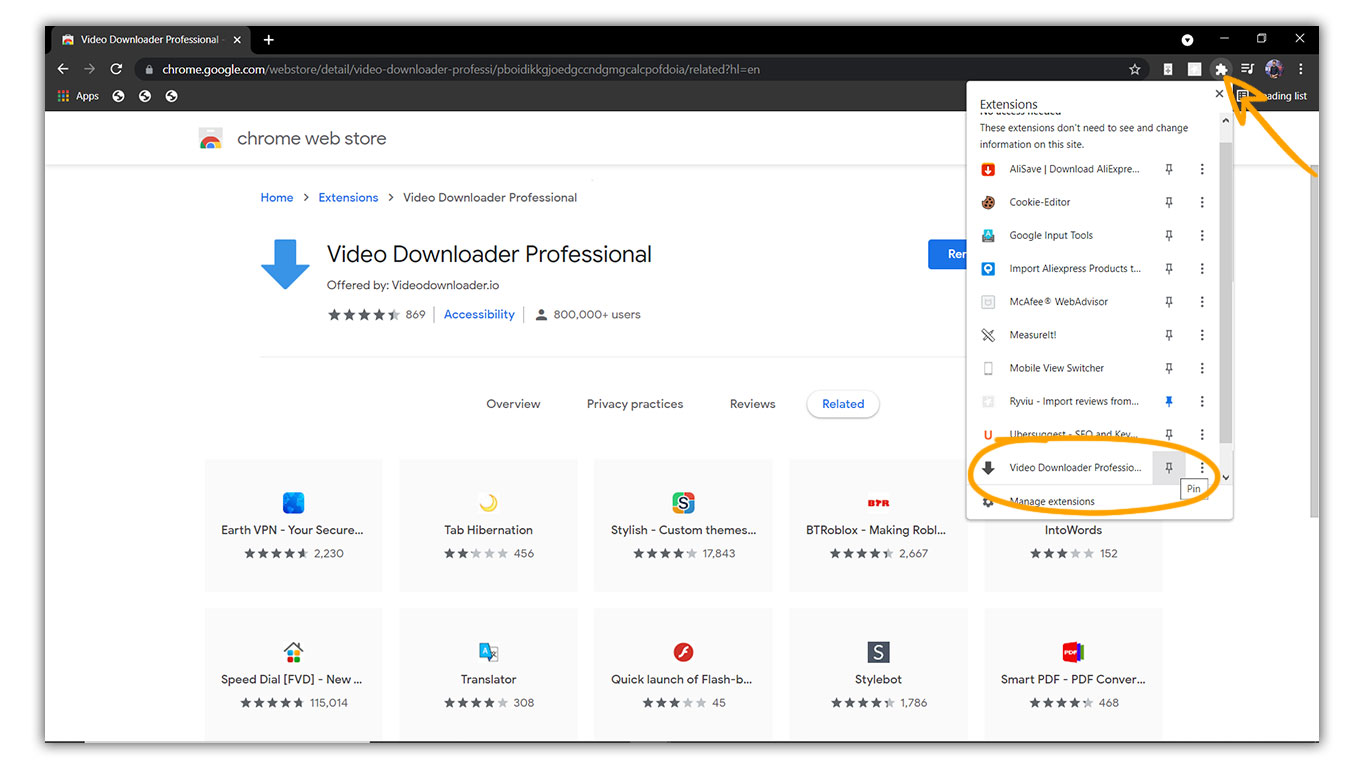Viewport: 1366px width, 768px height.
Task: Open more actions for Cookie-Editor
Action: (x=1202, y=202)
